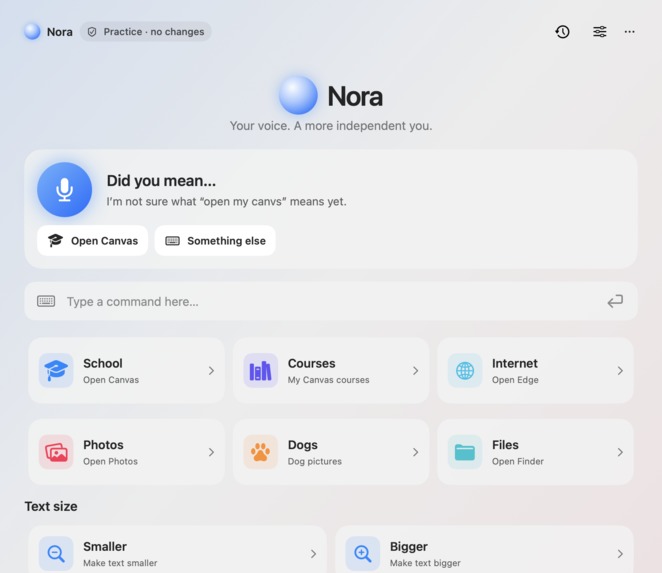Image resolution: width=662 pixels, height=573 pixels.
Task: Open the history clock icon
Action: [x=562, y=32]
